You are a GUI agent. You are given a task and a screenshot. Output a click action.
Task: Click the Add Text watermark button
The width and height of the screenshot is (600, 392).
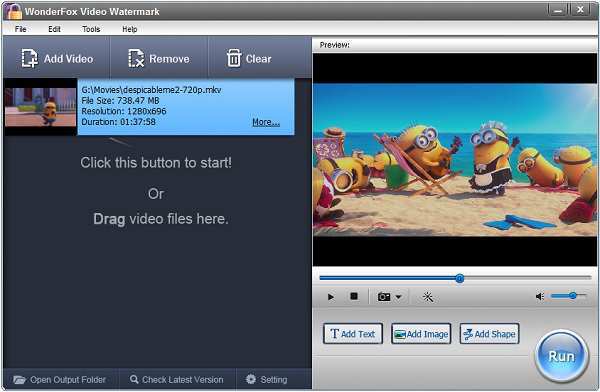(353, 334)
